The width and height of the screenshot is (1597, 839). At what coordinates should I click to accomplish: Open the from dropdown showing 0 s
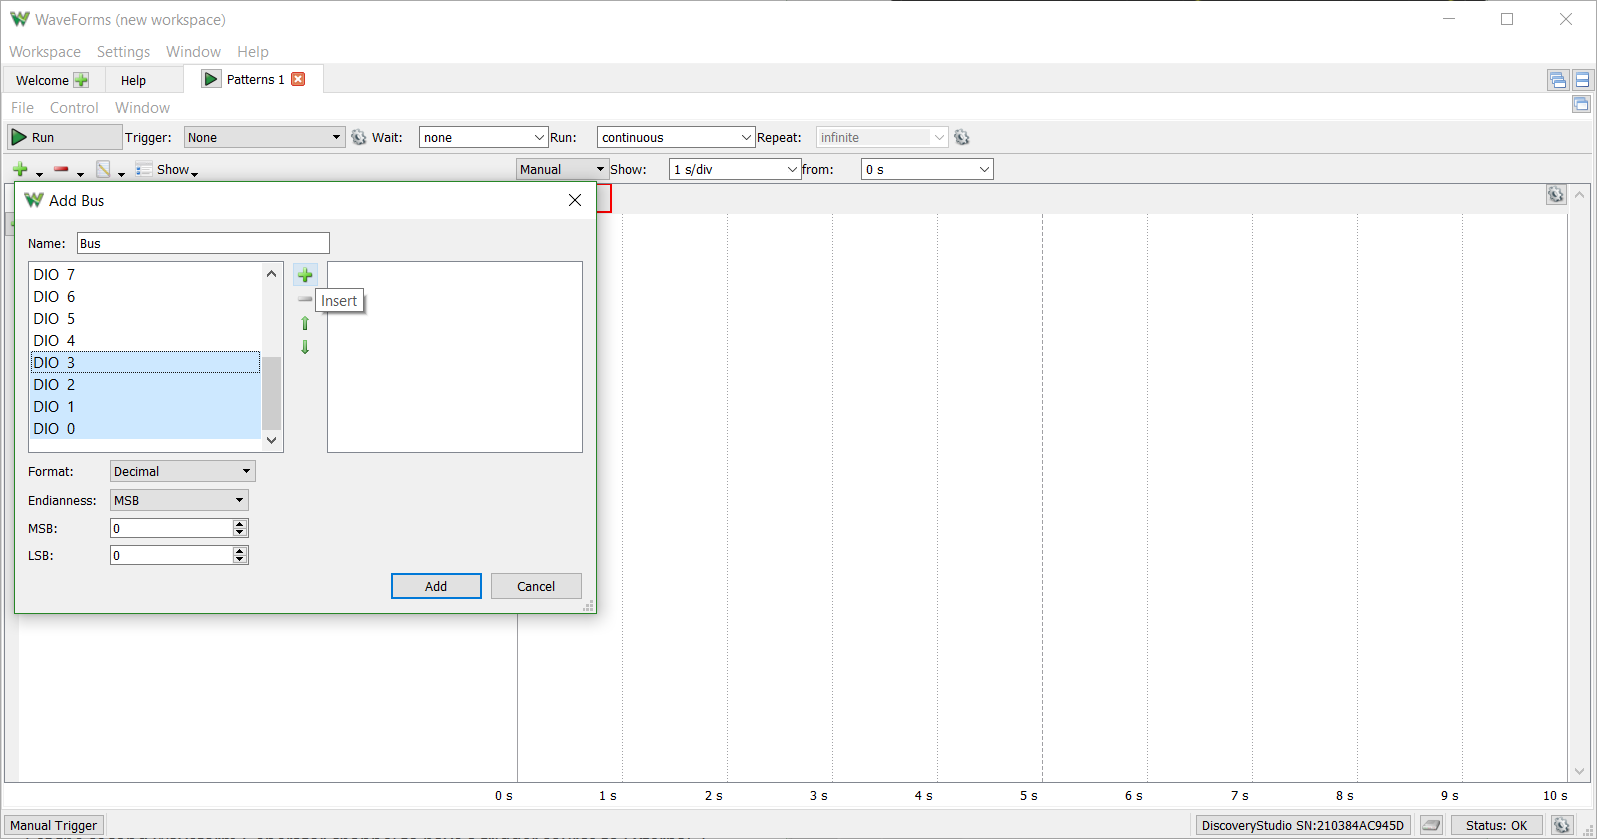coord(927,169)
